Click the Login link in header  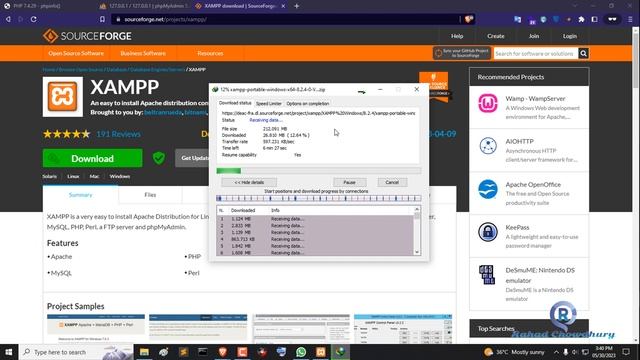570,36
